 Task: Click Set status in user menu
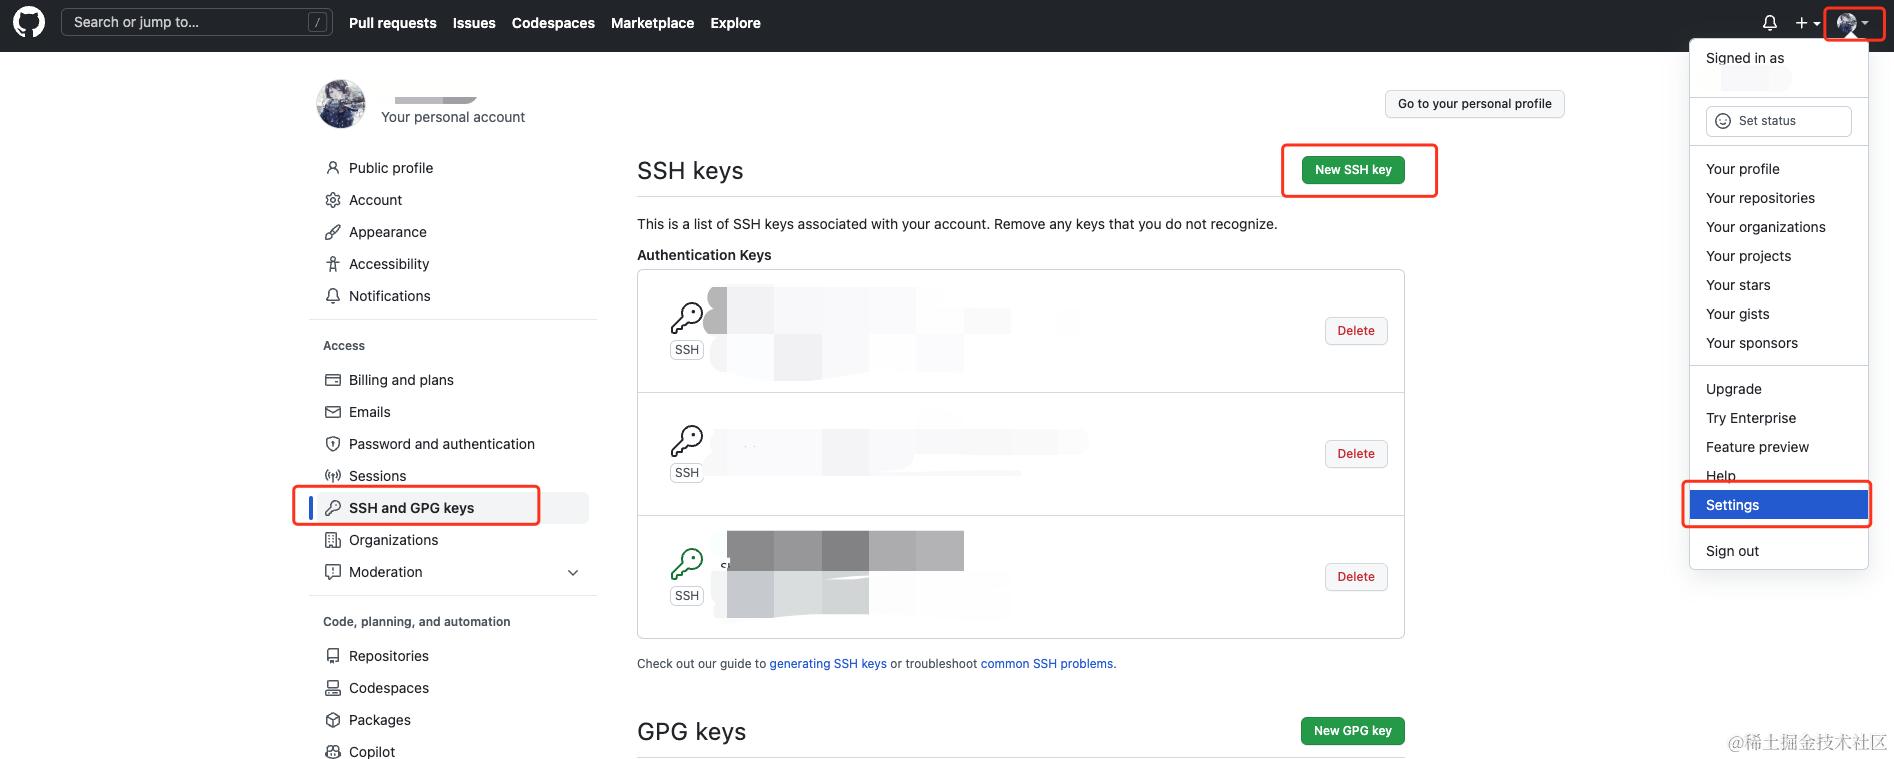coord(1778,121)
